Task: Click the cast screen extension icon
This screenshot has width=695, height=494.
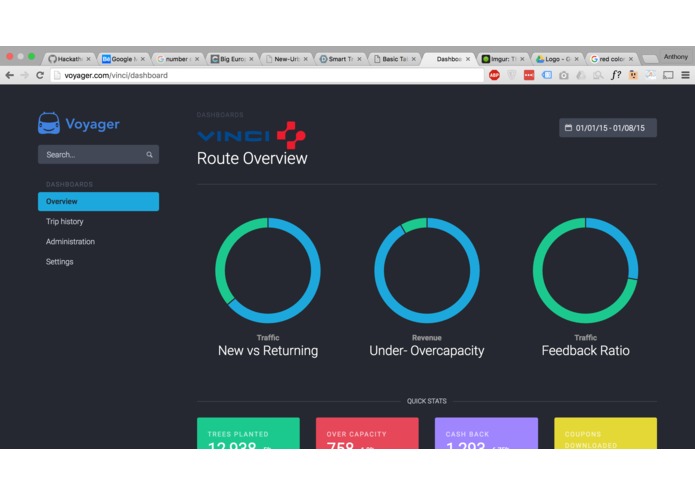Action: click(x=668, y=75)
